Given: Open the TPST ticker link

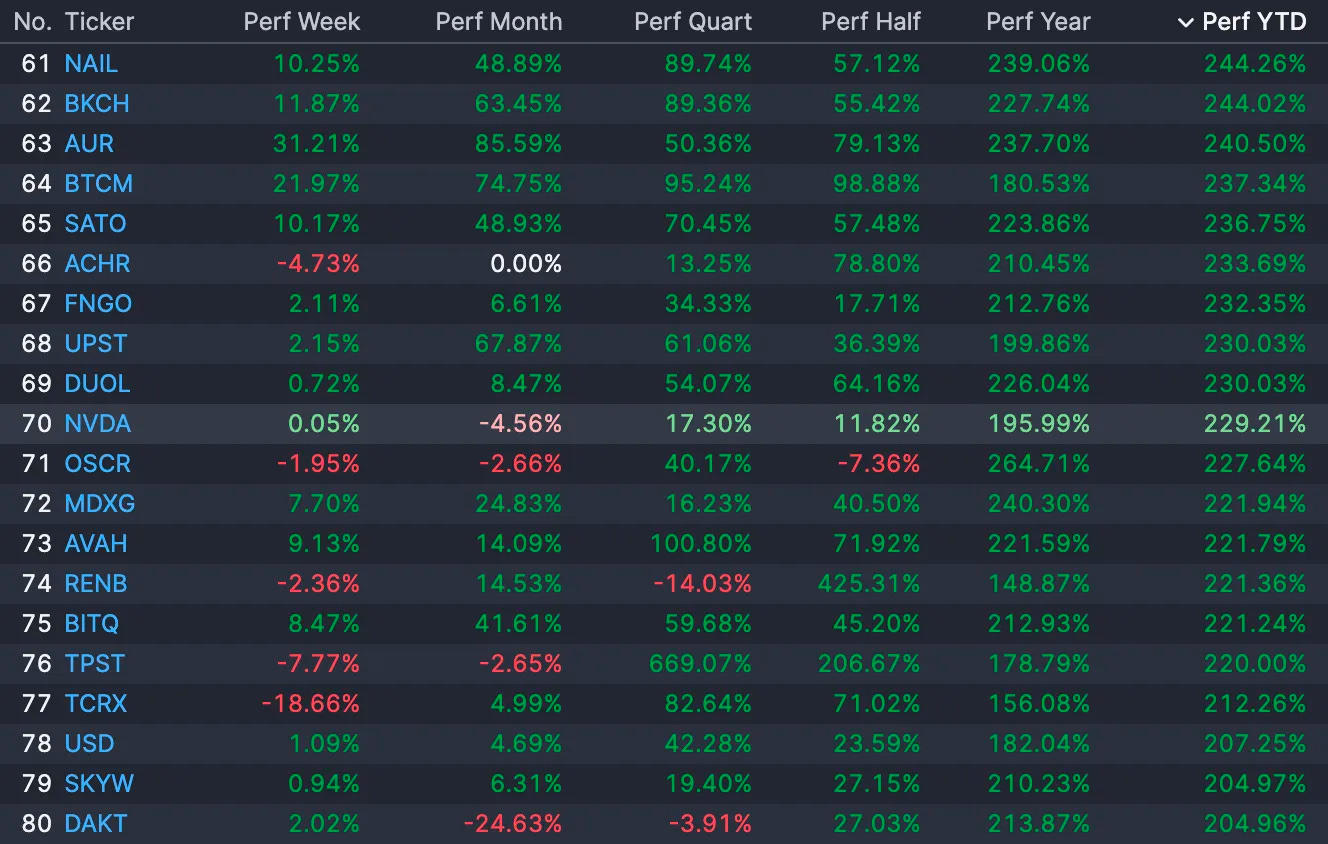Looking at the screenshot, I should click(95, 664).
